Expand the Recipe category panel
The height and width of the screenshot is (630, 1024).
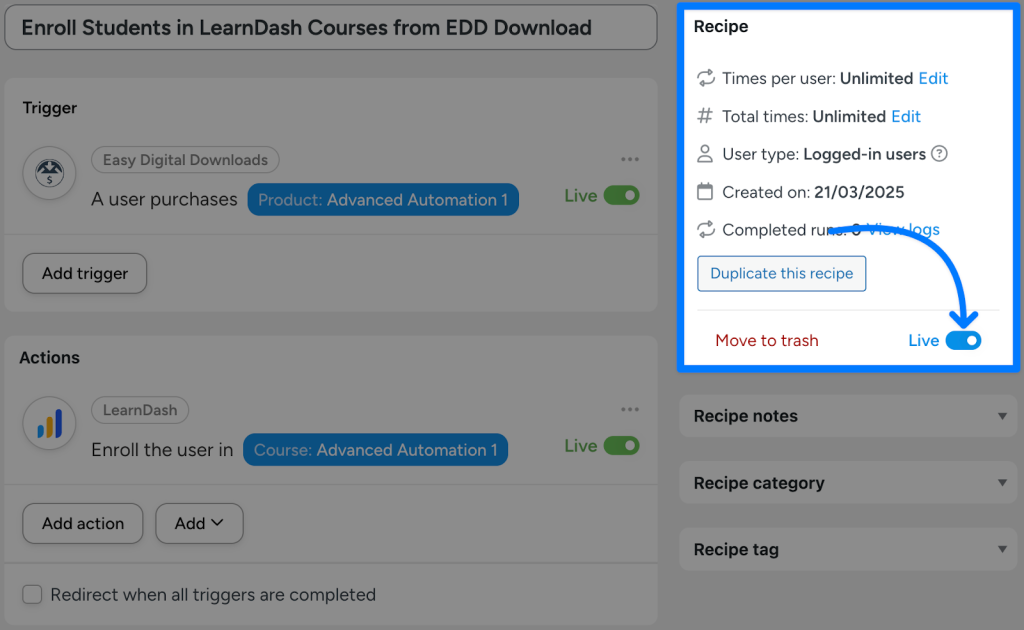[x=848, y=482]
